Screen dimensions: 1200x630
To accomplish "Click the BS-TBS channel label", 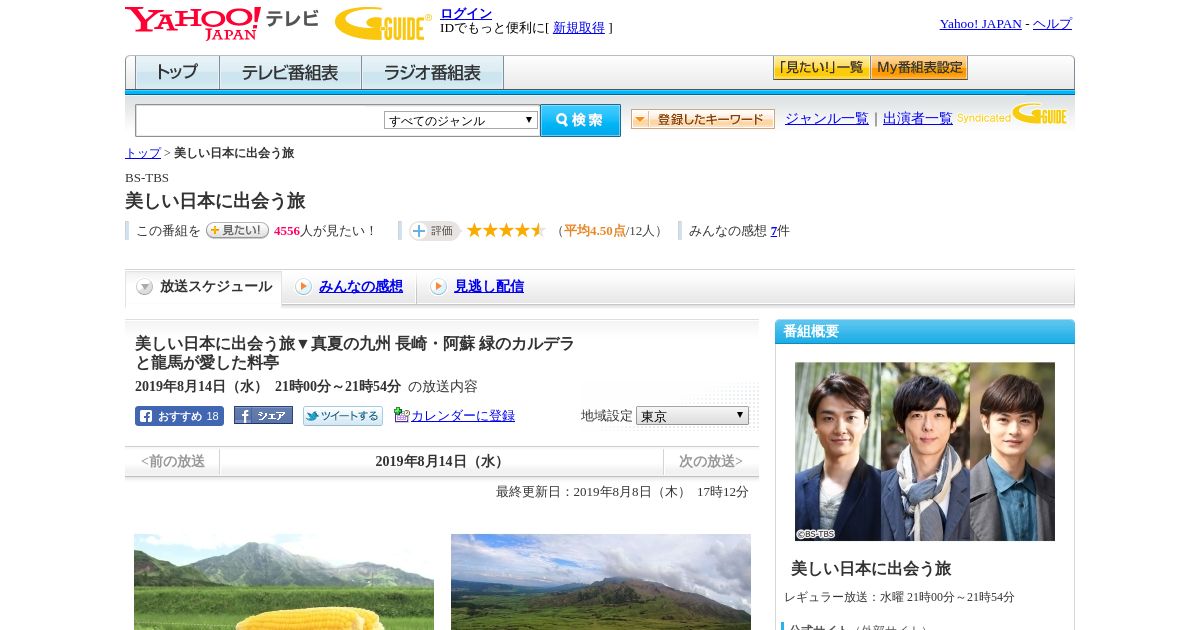I will (x=147, y=178).
